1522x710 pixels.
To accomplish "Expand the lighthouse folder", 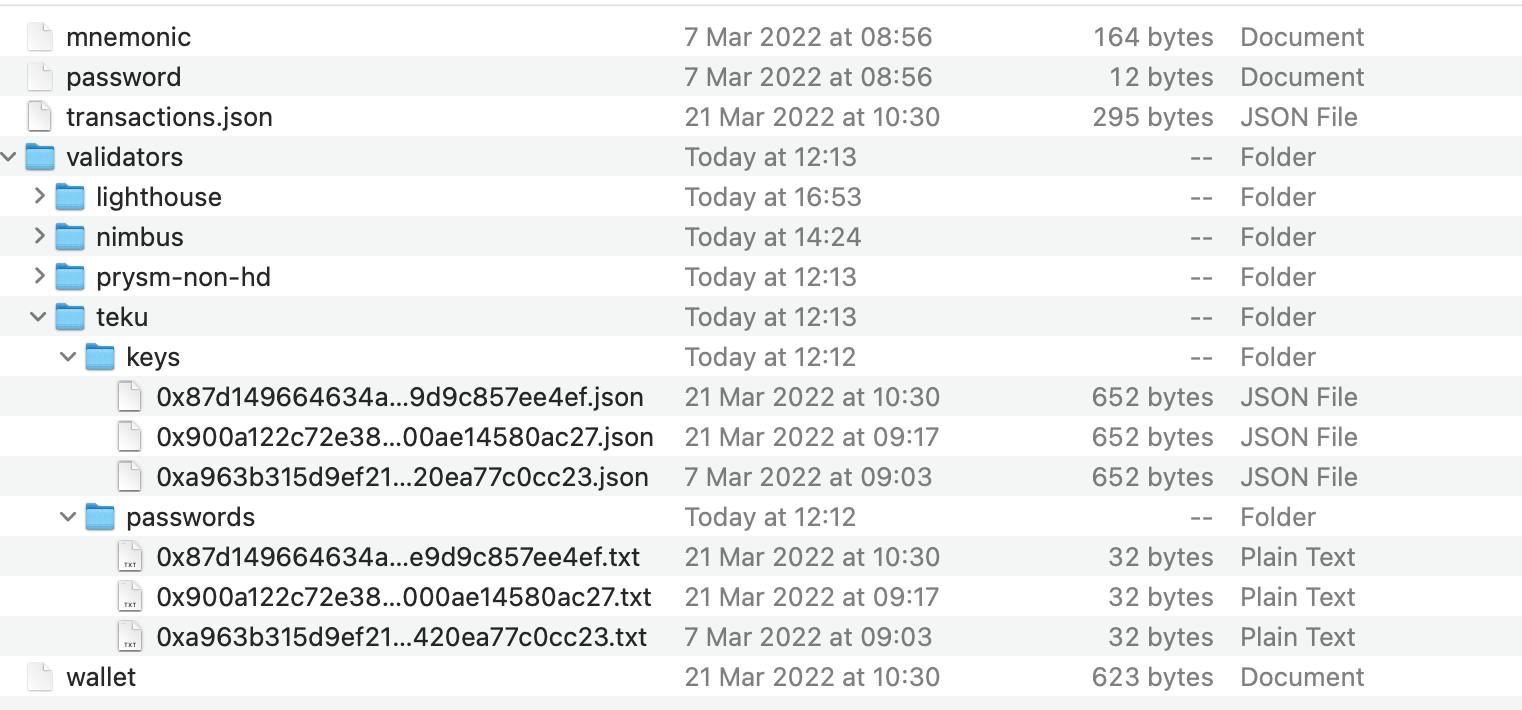I will coord(39,197).
